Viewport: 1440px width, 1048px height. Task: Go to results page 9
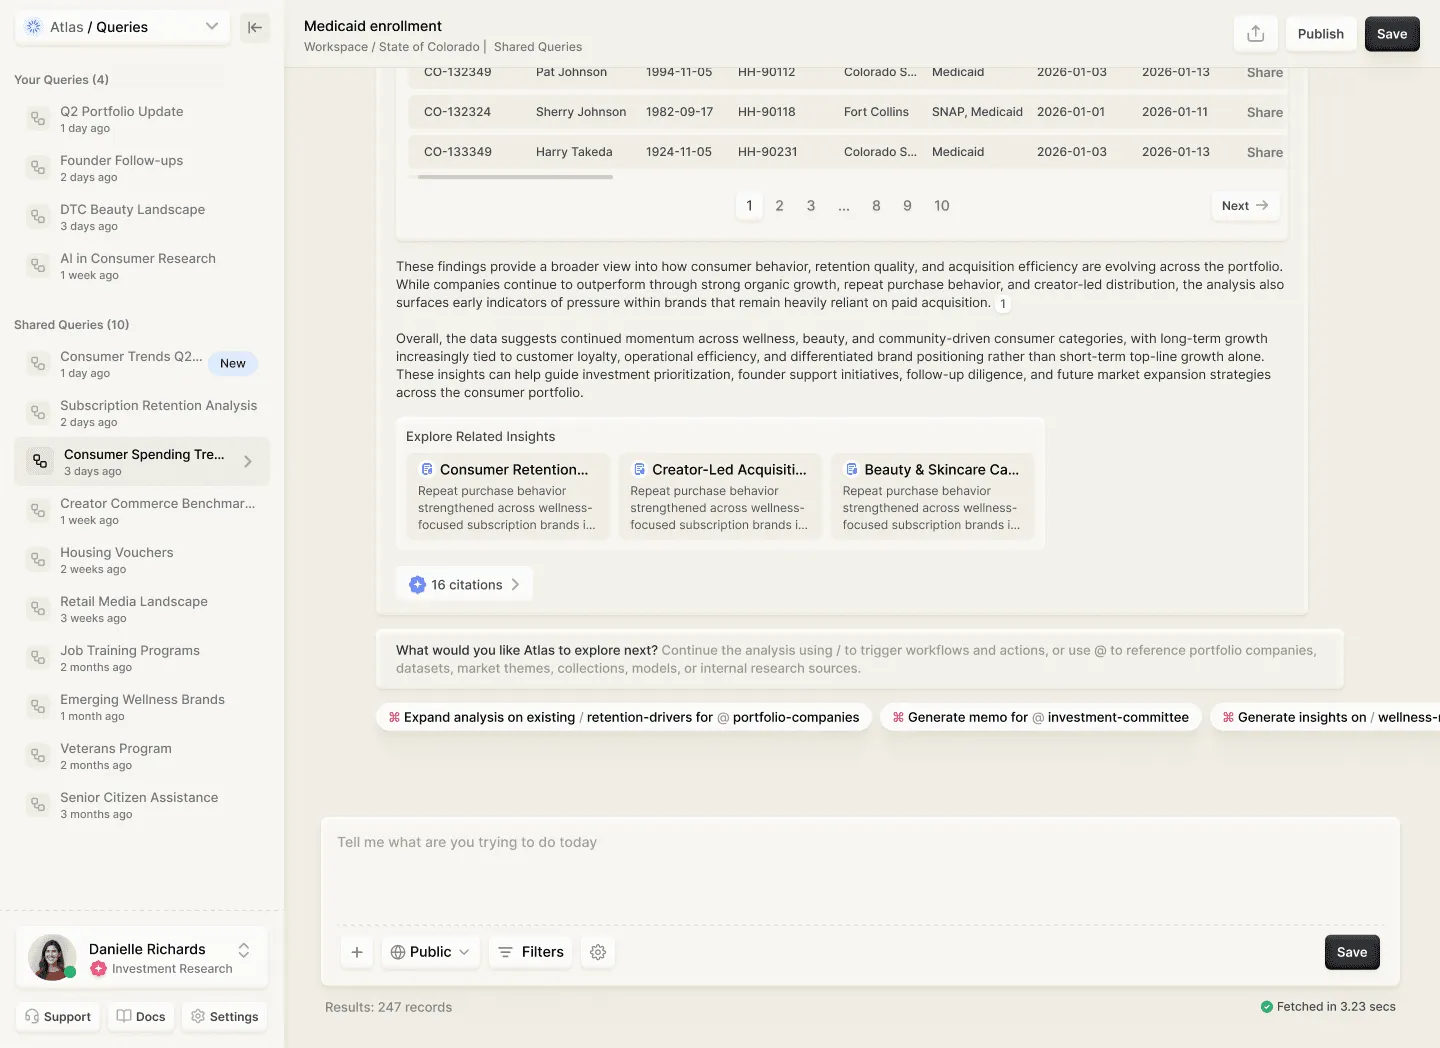tap(907, 206)
